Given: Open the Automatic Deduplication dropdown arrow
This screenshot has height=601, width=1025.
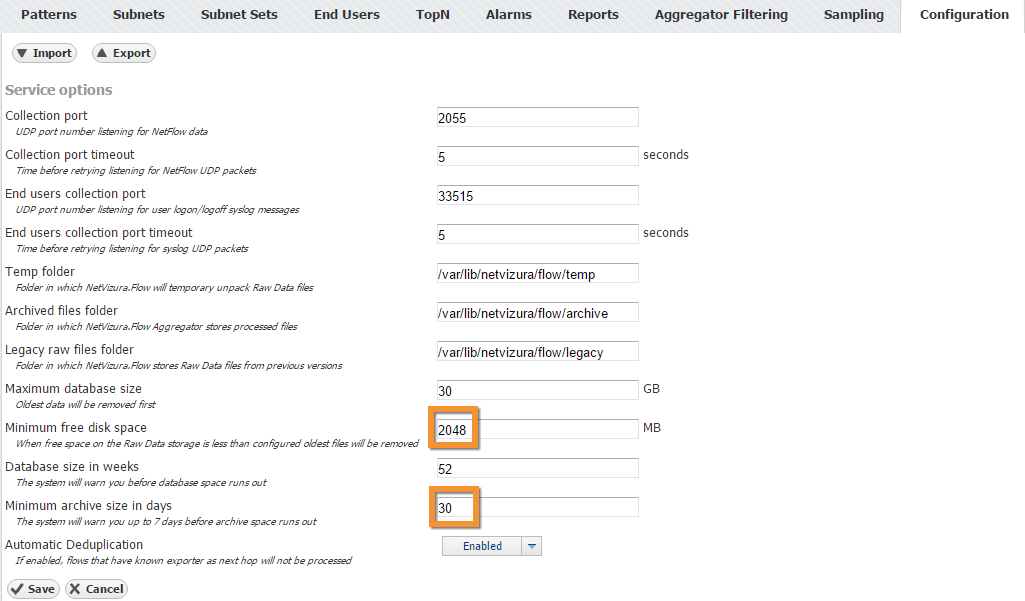Looking at the screenshot, I should (x=532, y=546).
